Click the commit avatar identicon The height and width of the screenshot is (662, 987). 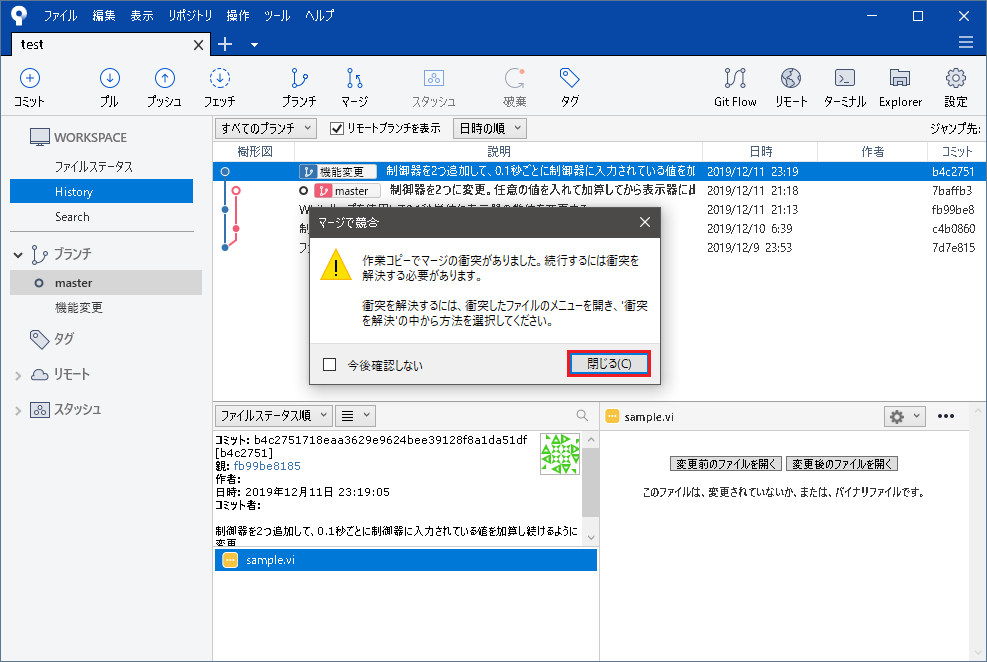tap(560, 454)
